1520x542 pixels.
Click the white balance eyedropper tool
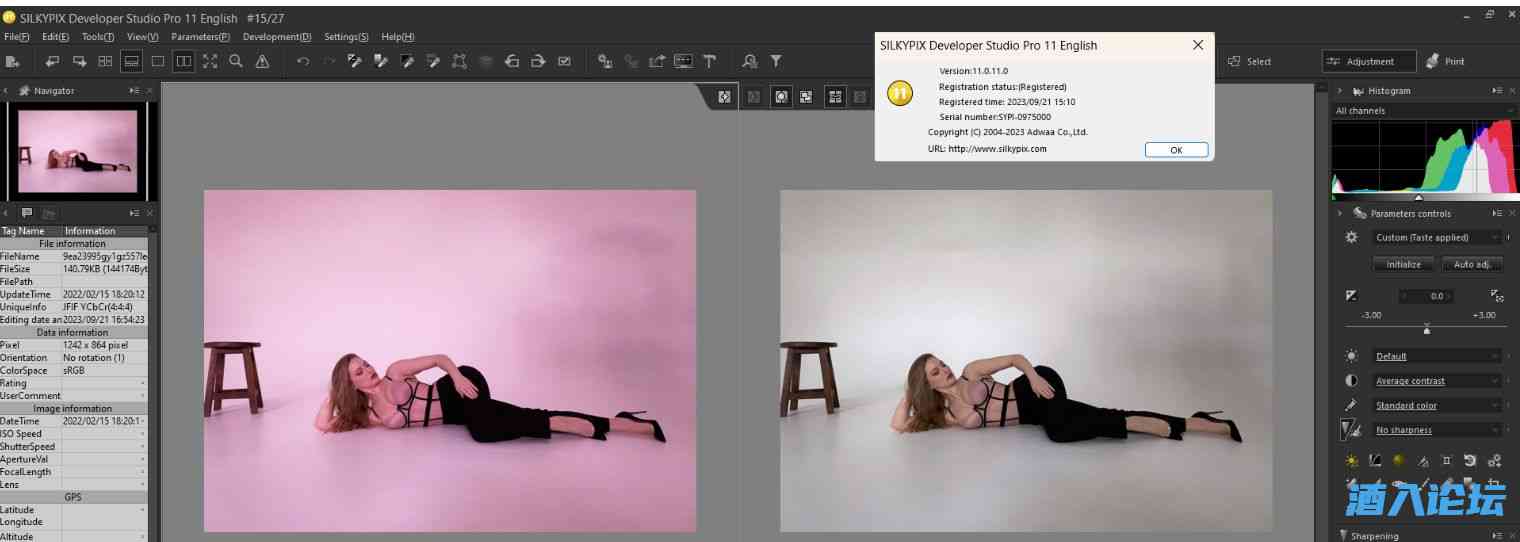click(x=354, y=61)
